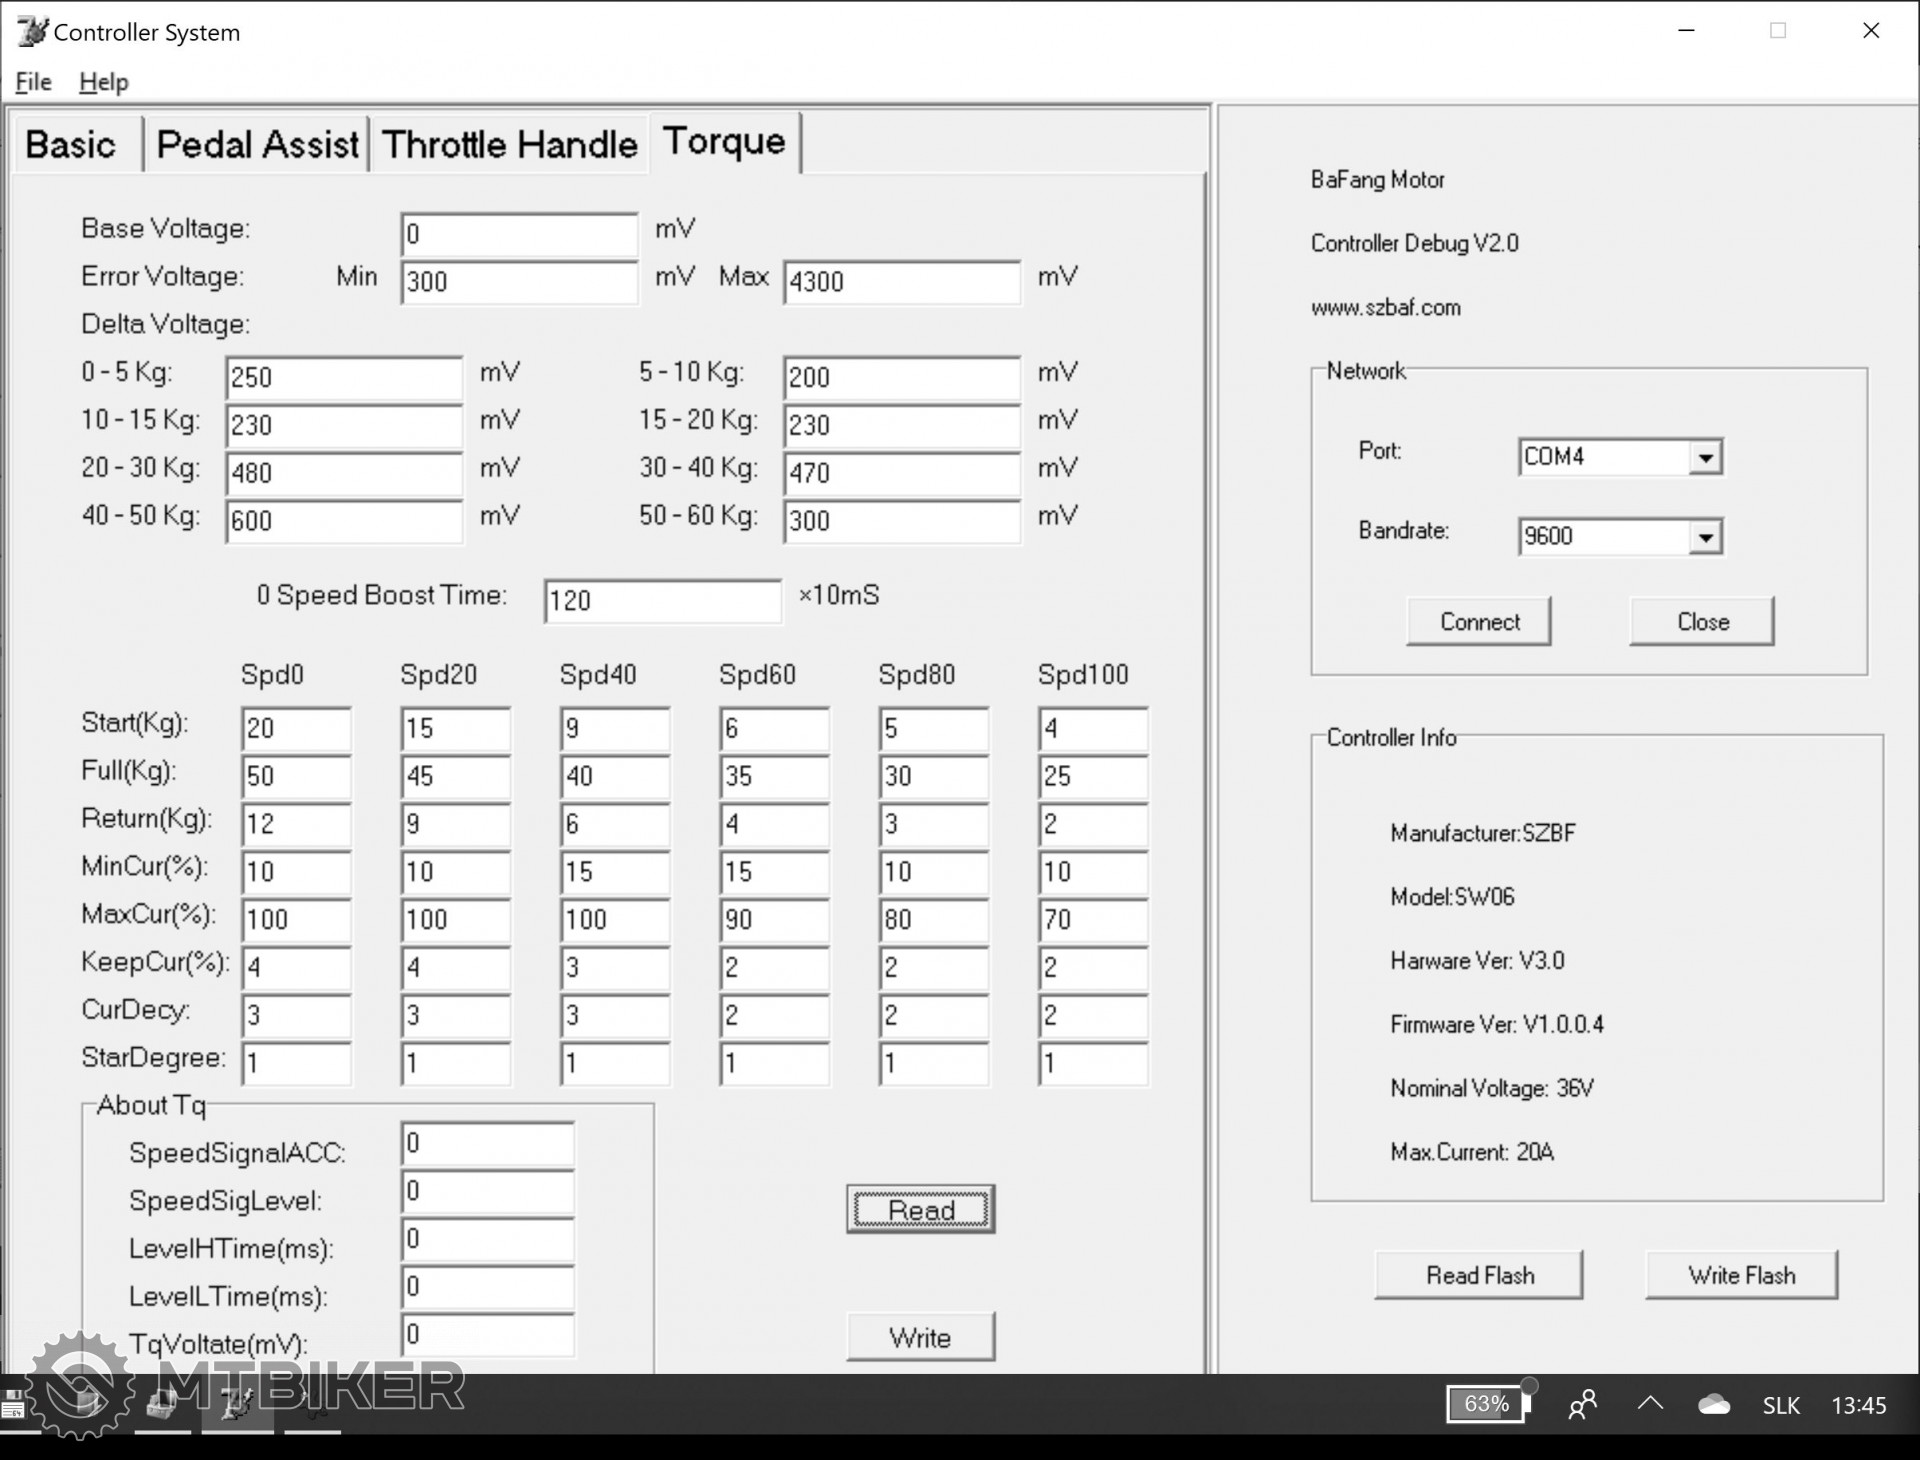Click the Base Voltage input field
The height and width of the screenshot is (1460, 1920).
point(518,235)
